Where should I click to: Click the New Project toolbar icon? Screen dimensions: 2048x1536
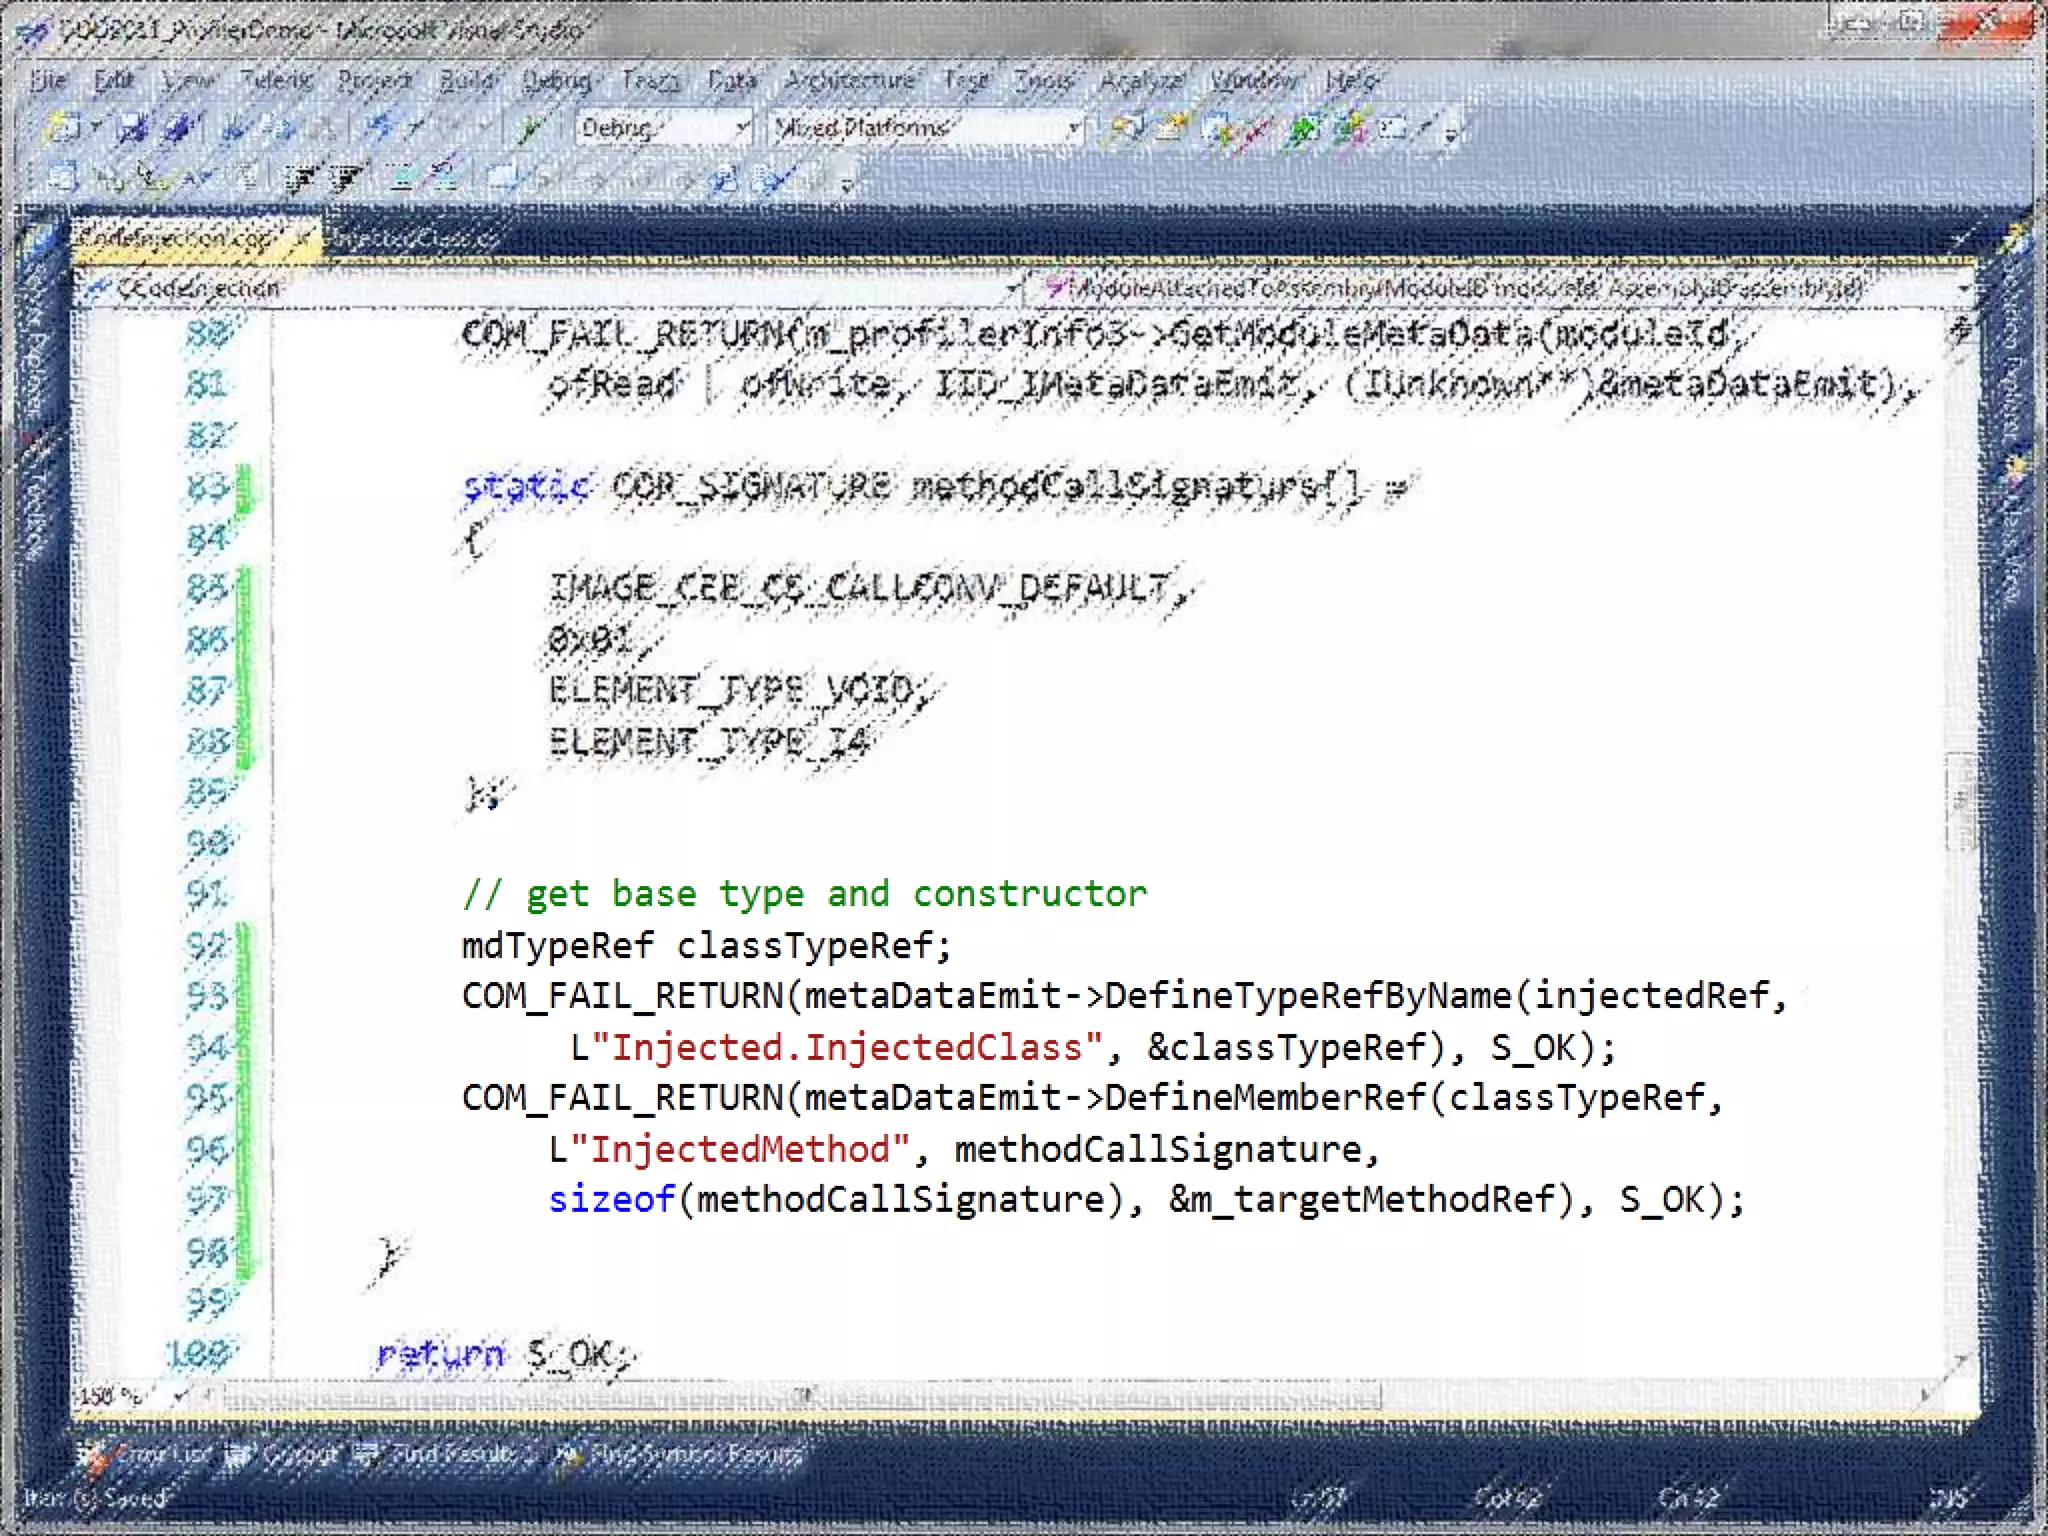coord(64,128)
